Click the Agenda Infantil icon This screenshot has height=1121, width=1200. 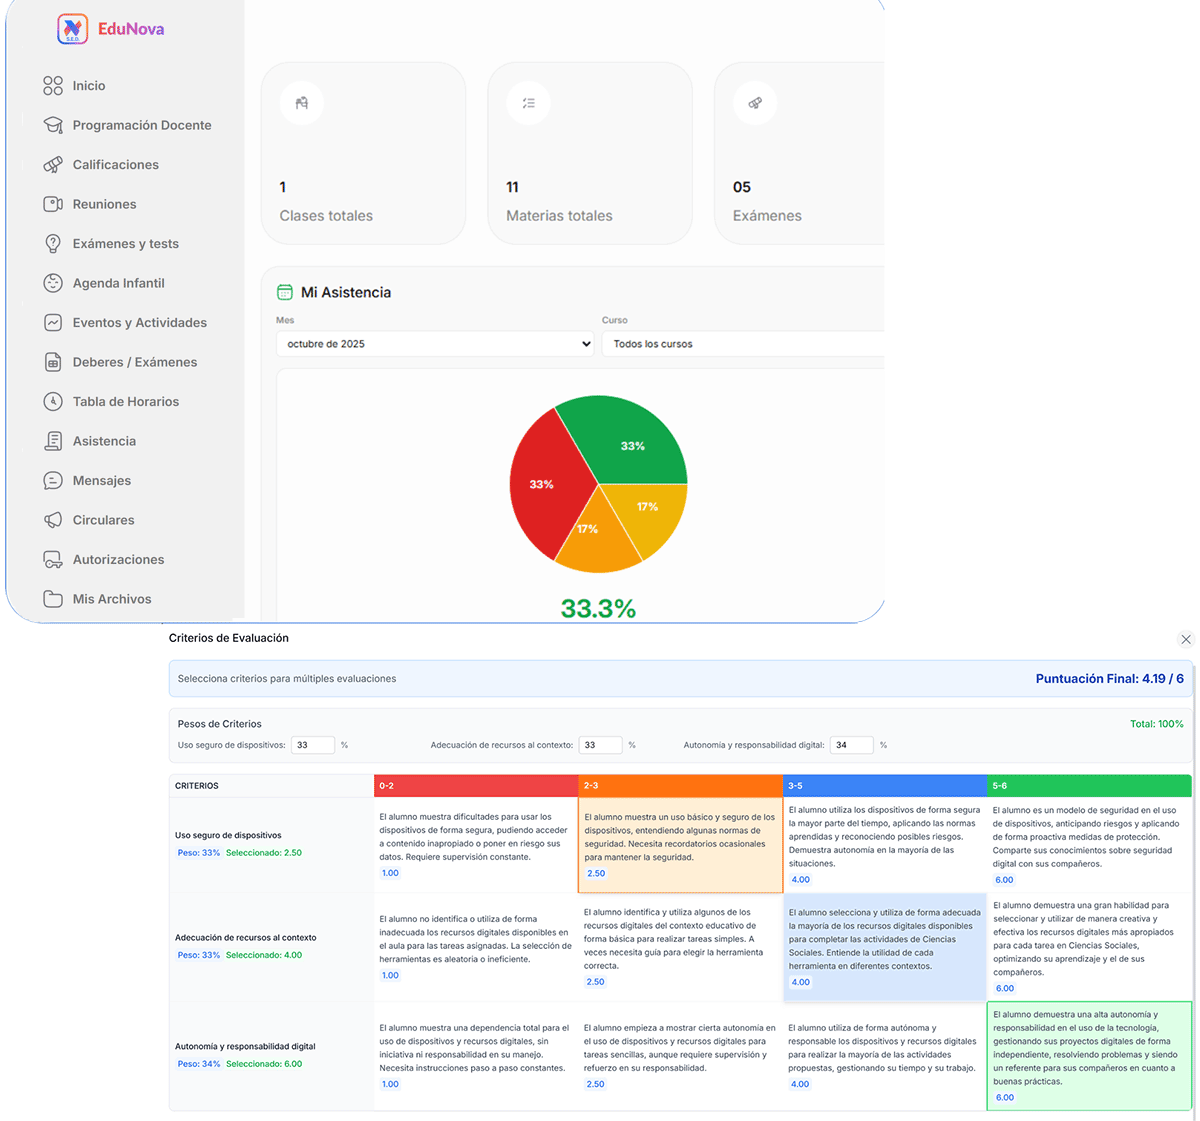52,283
